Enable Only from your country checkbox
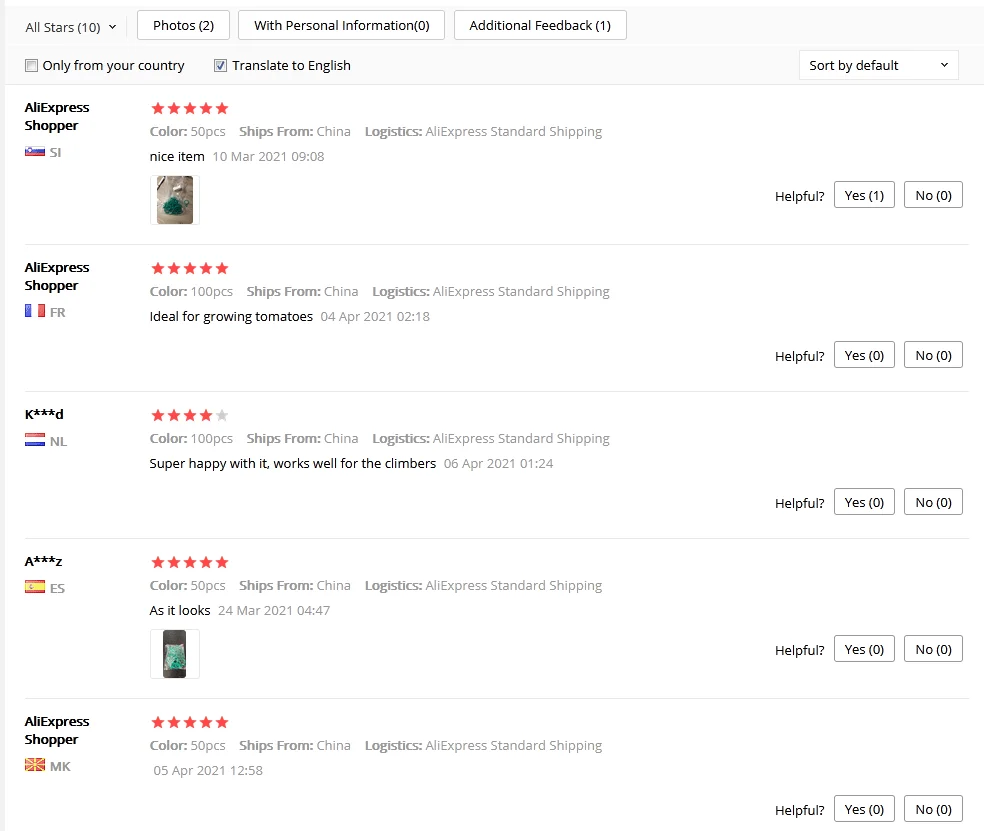The height and width of the screenshot is (831, 984). (x=31, y=66)
